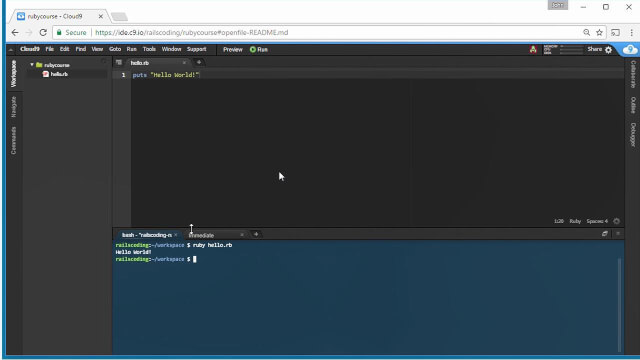
Task: Open the Cloud9 menu
Action: (30, 49)
